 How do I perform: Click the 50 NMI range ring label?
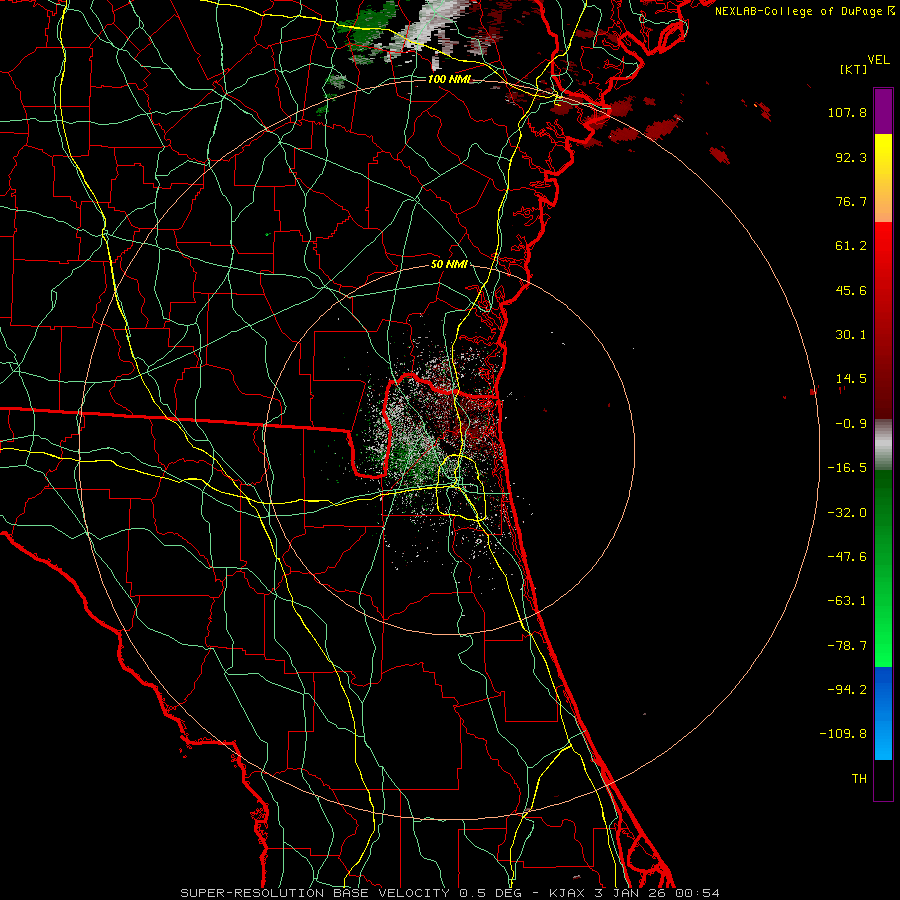[449, 265]
